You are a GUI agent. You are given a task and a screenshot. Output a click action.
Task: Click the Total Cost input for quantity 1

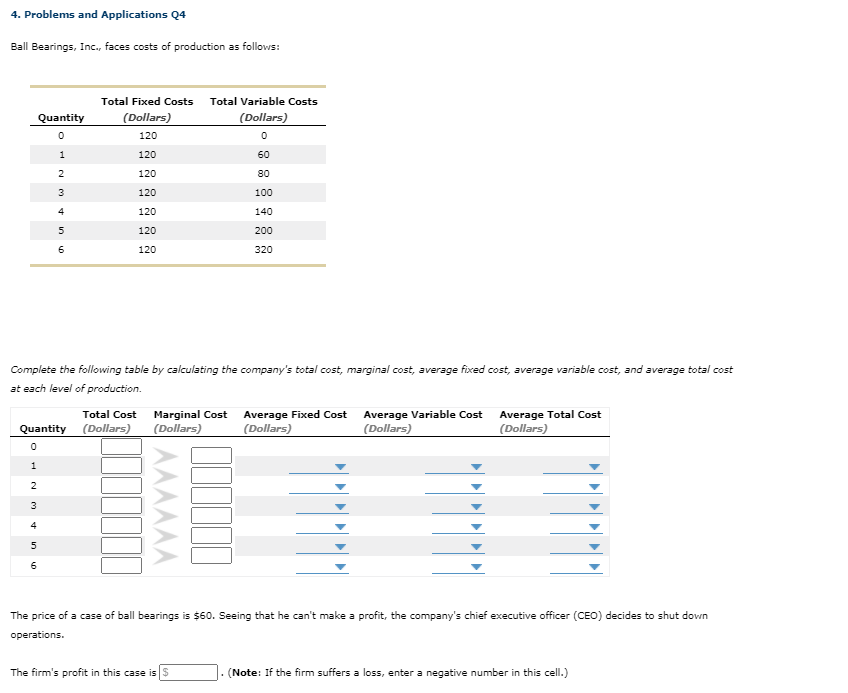pyautogui.click(x=121, y=466)
